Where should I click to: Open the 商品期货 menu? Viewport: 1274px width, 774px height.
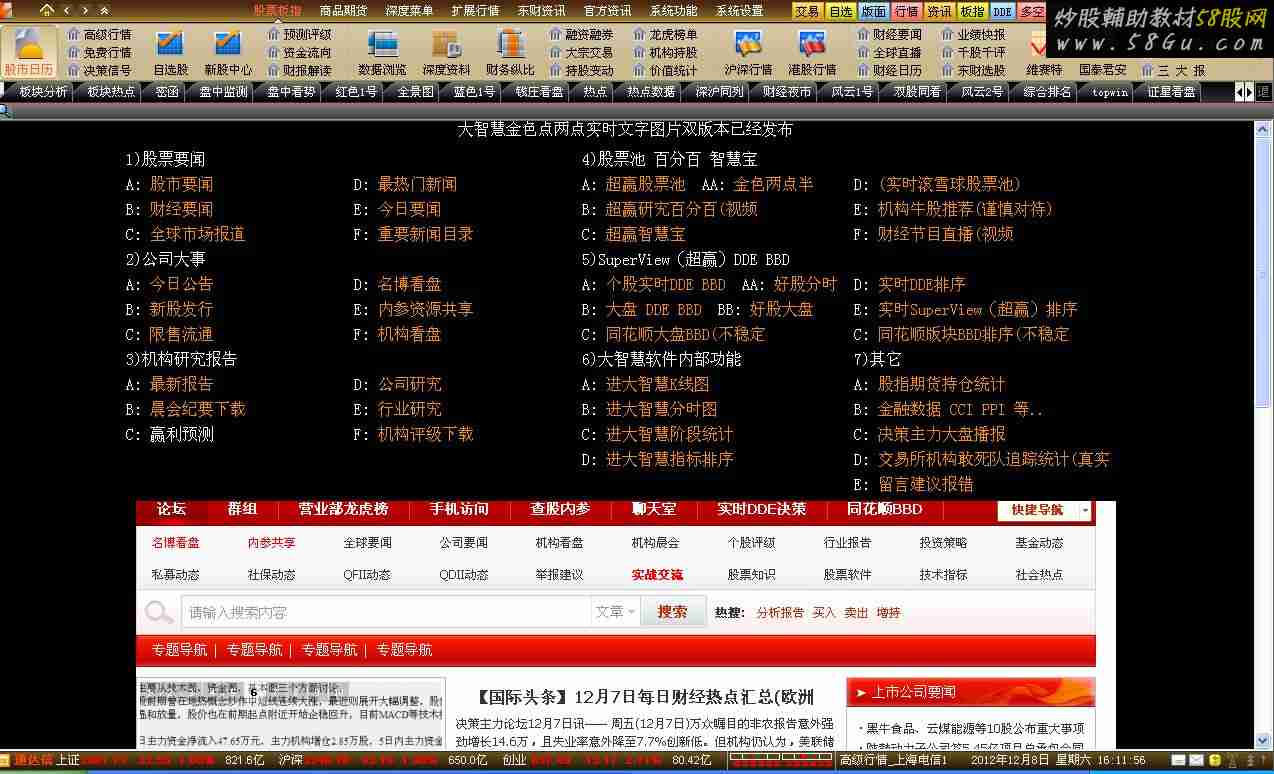click(343, 11)
